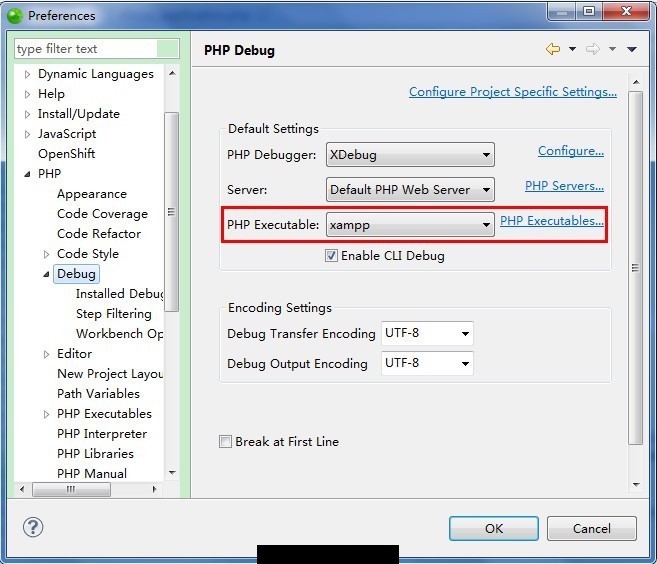Click the tree horizontal scrollbar thumb
This screenshot has height=564, width=657.
pyautogui.click(x=71, y=489)
